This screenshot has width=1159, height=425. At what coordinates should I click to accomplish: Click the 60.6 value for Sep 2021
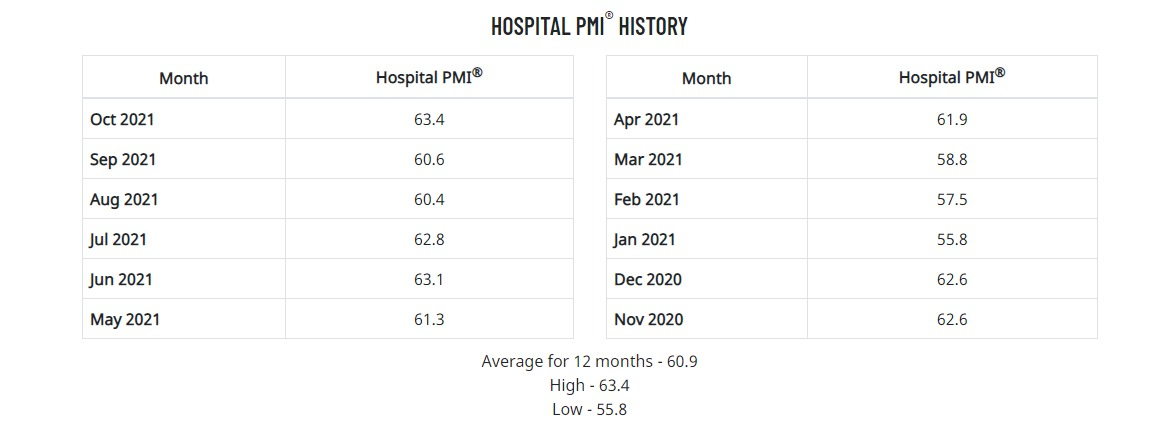pos(429,159)
